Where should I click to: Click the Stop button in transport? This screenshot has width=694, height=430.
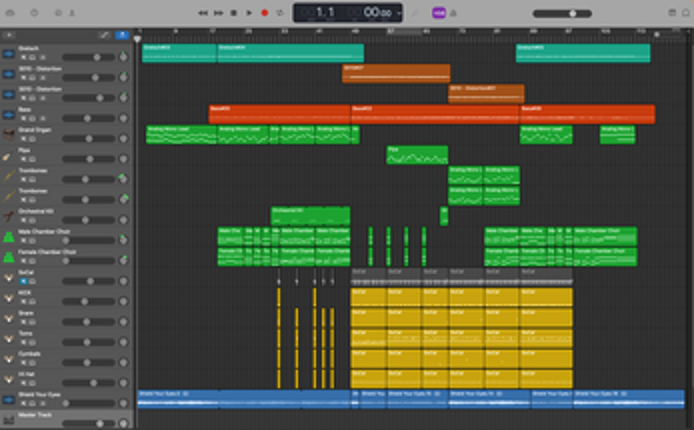pos(234,13)
